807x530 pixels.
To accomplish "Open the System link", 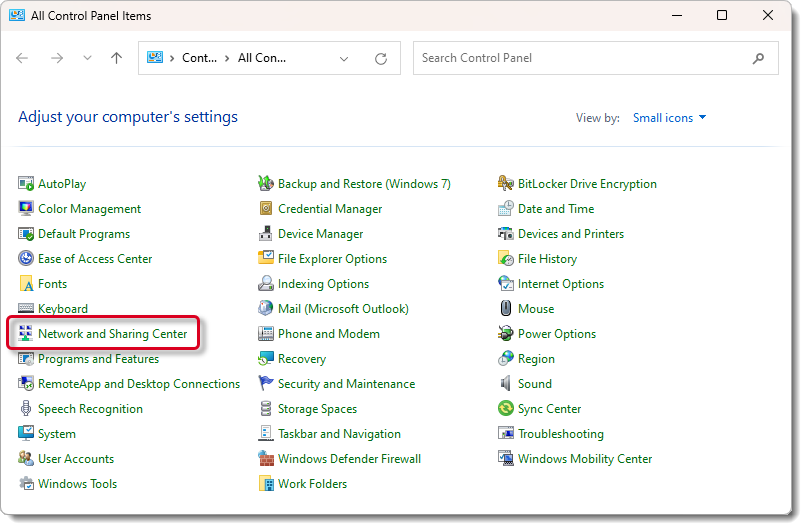I will 57,434.
